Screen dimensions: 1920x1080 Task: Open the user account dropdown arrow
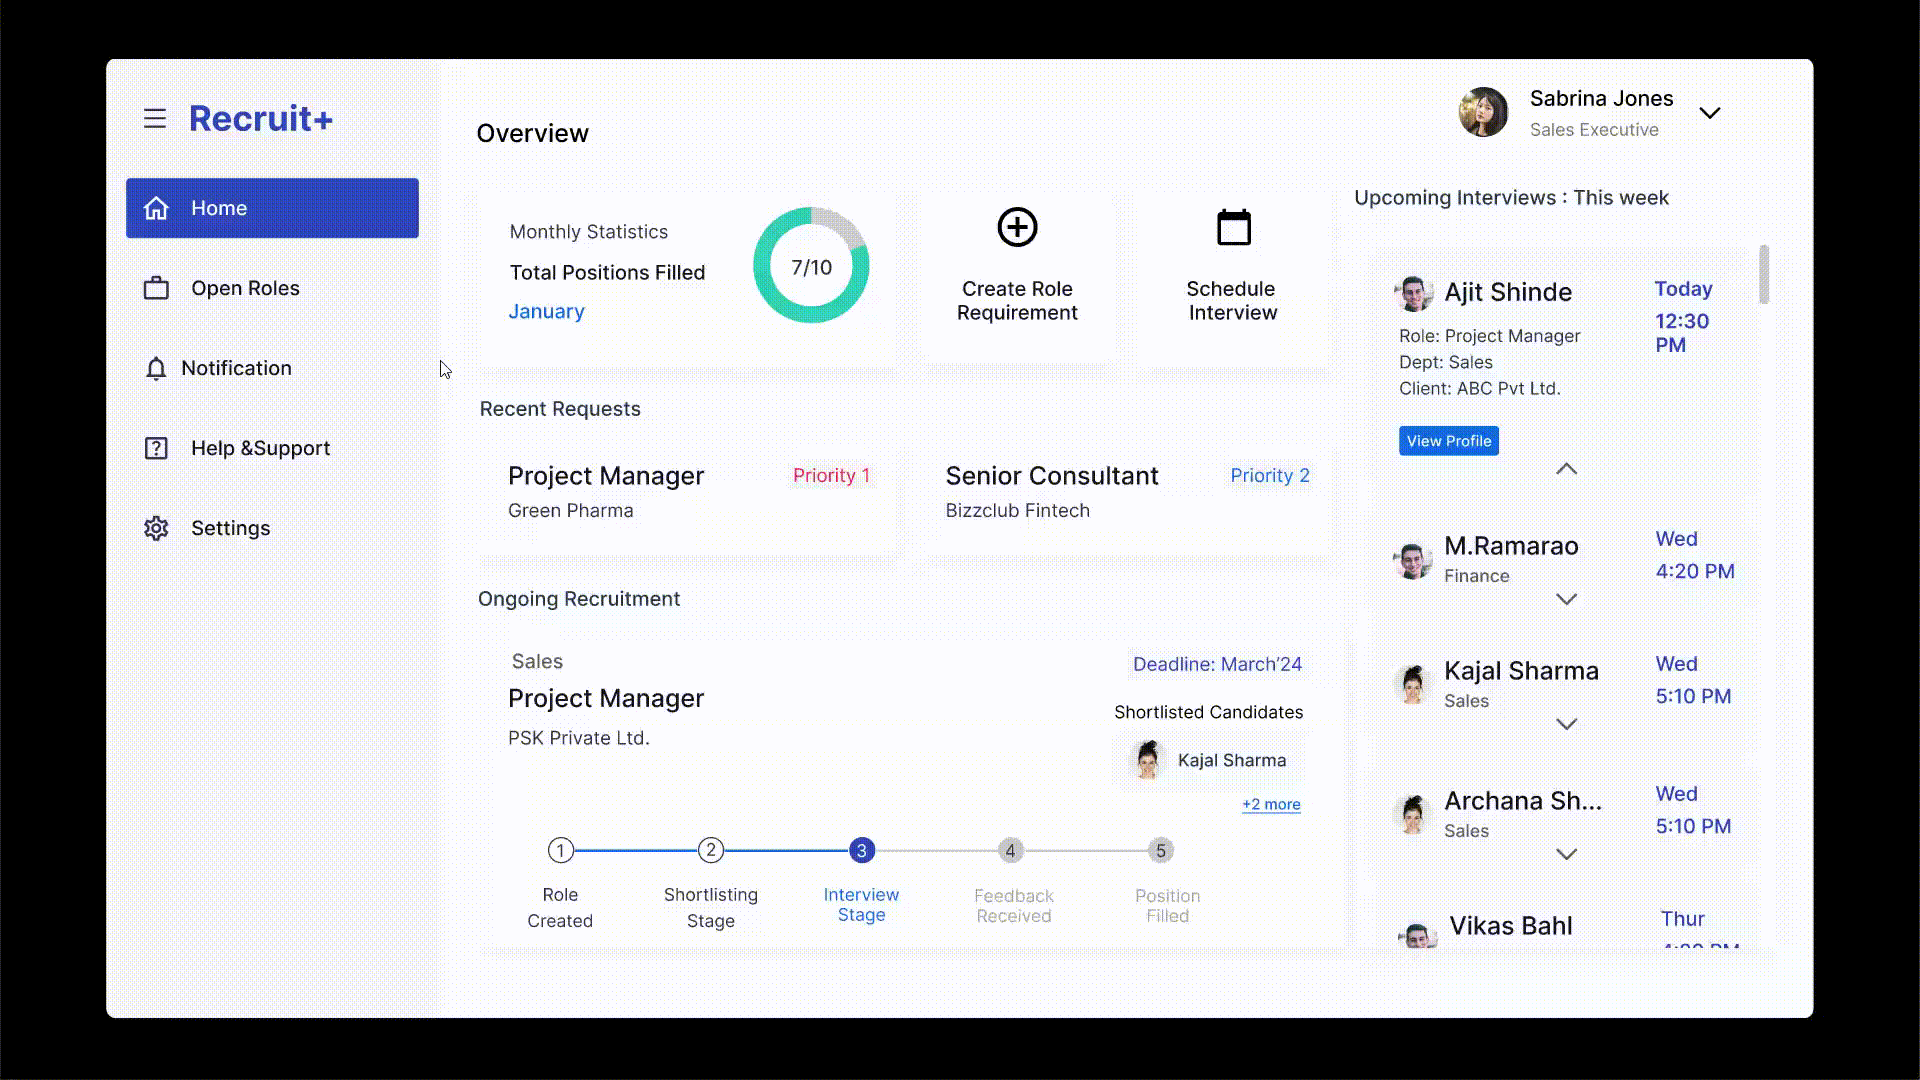(1710, 113)
